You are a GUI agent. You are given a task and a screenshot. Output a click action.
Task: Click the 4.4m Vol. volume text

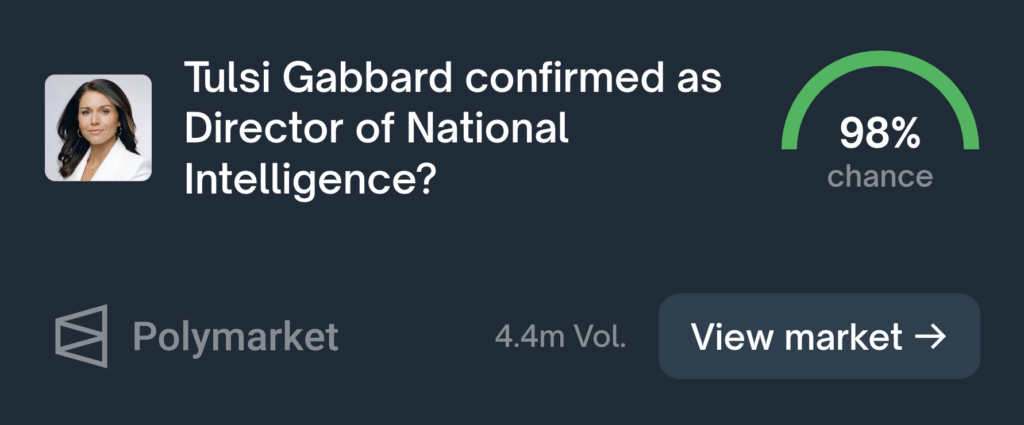[560, 337]
